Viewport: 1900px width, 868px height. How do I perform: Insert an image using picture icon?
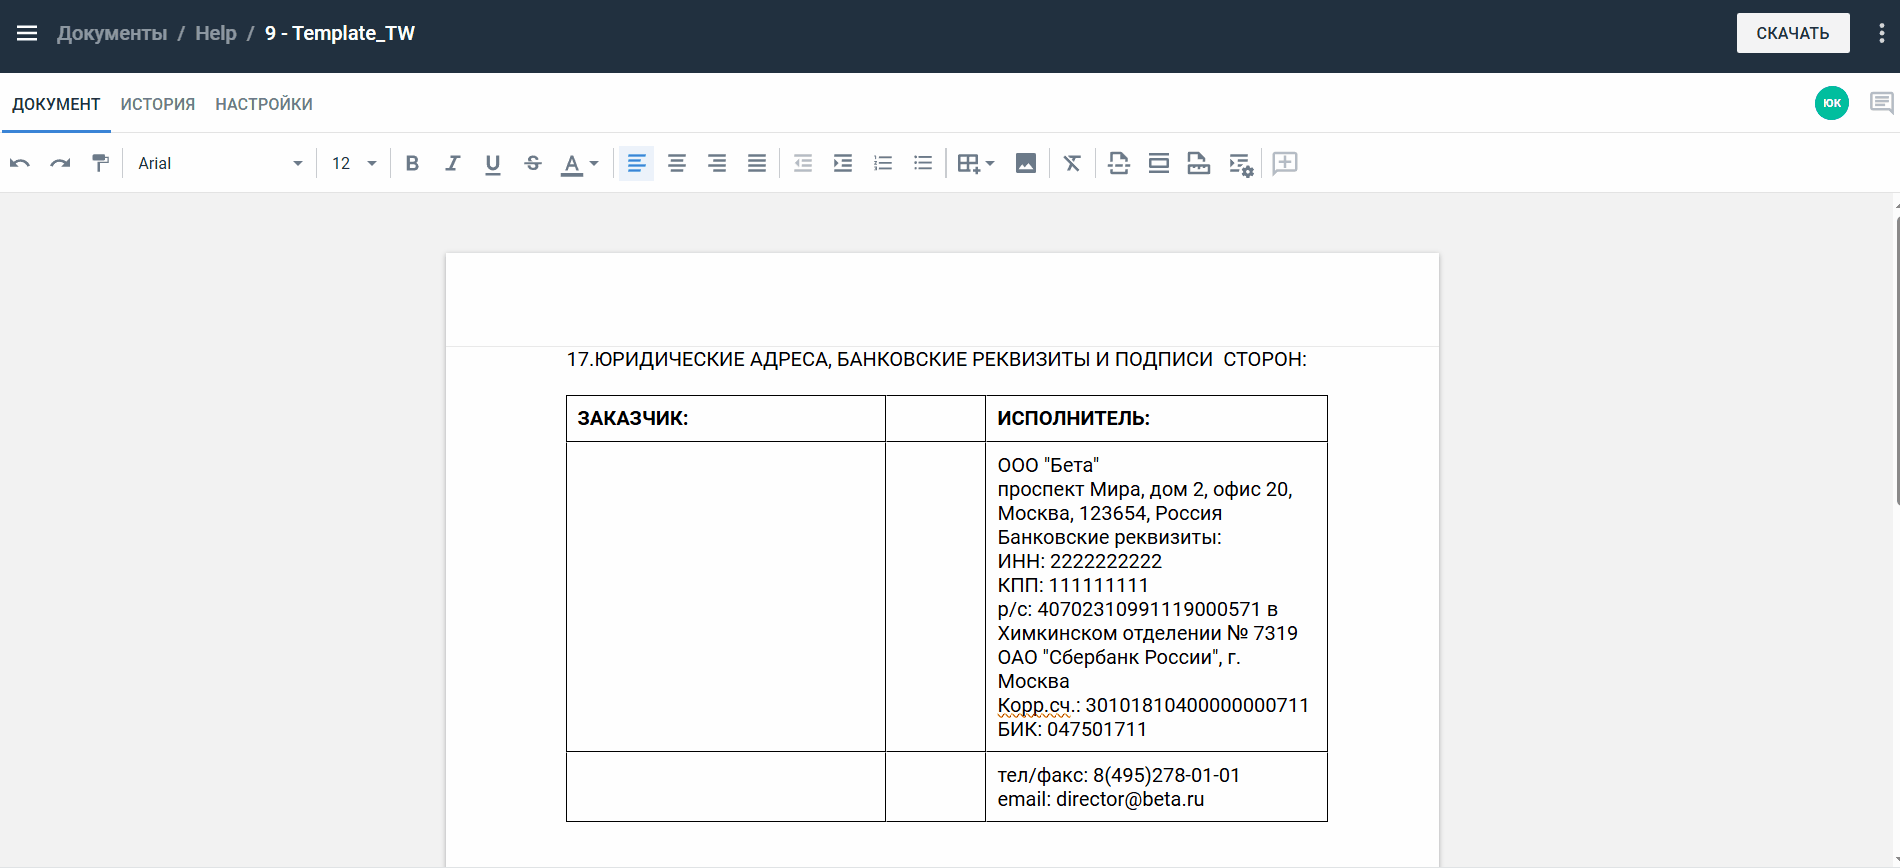tap(1025, 163)
